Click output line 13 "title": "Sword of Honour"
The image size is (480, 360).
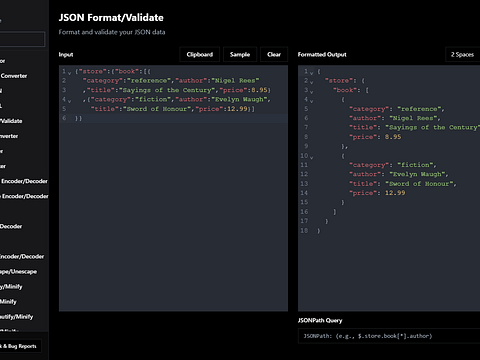[403, 184]
